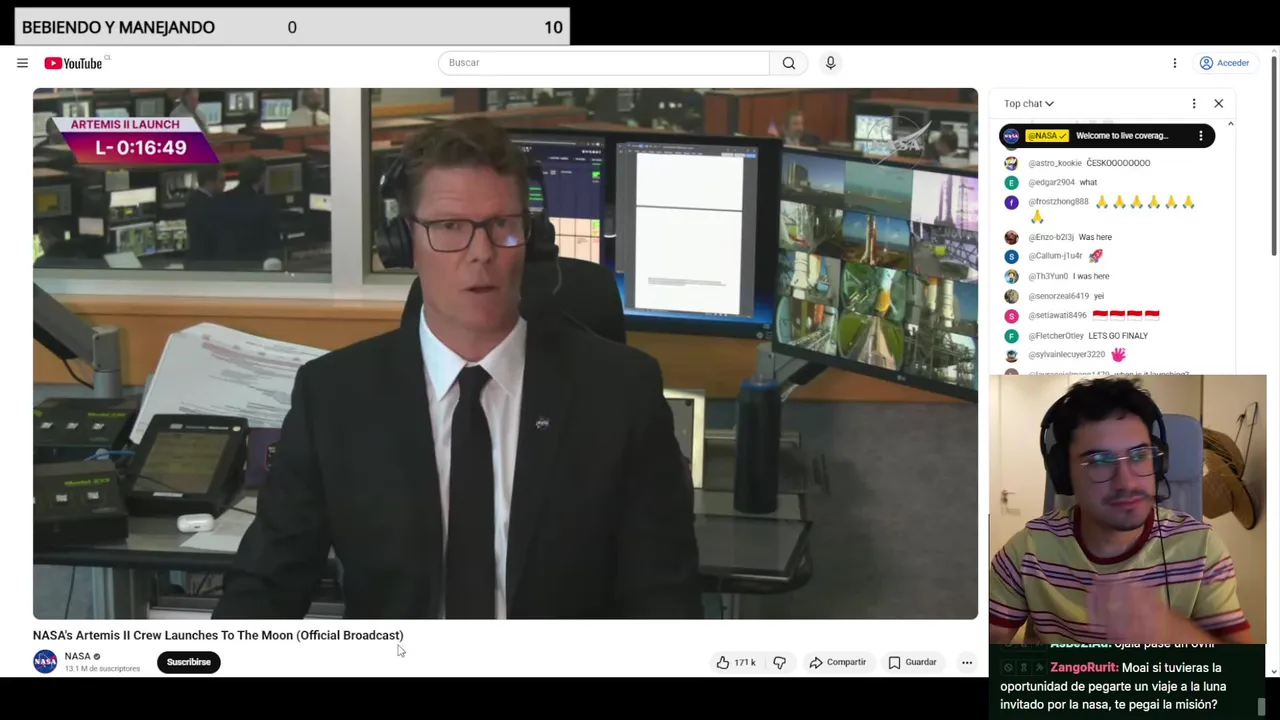1280x720 pixels.
Task: Like the video with thumbs up
Action: [x=735, y=662]
